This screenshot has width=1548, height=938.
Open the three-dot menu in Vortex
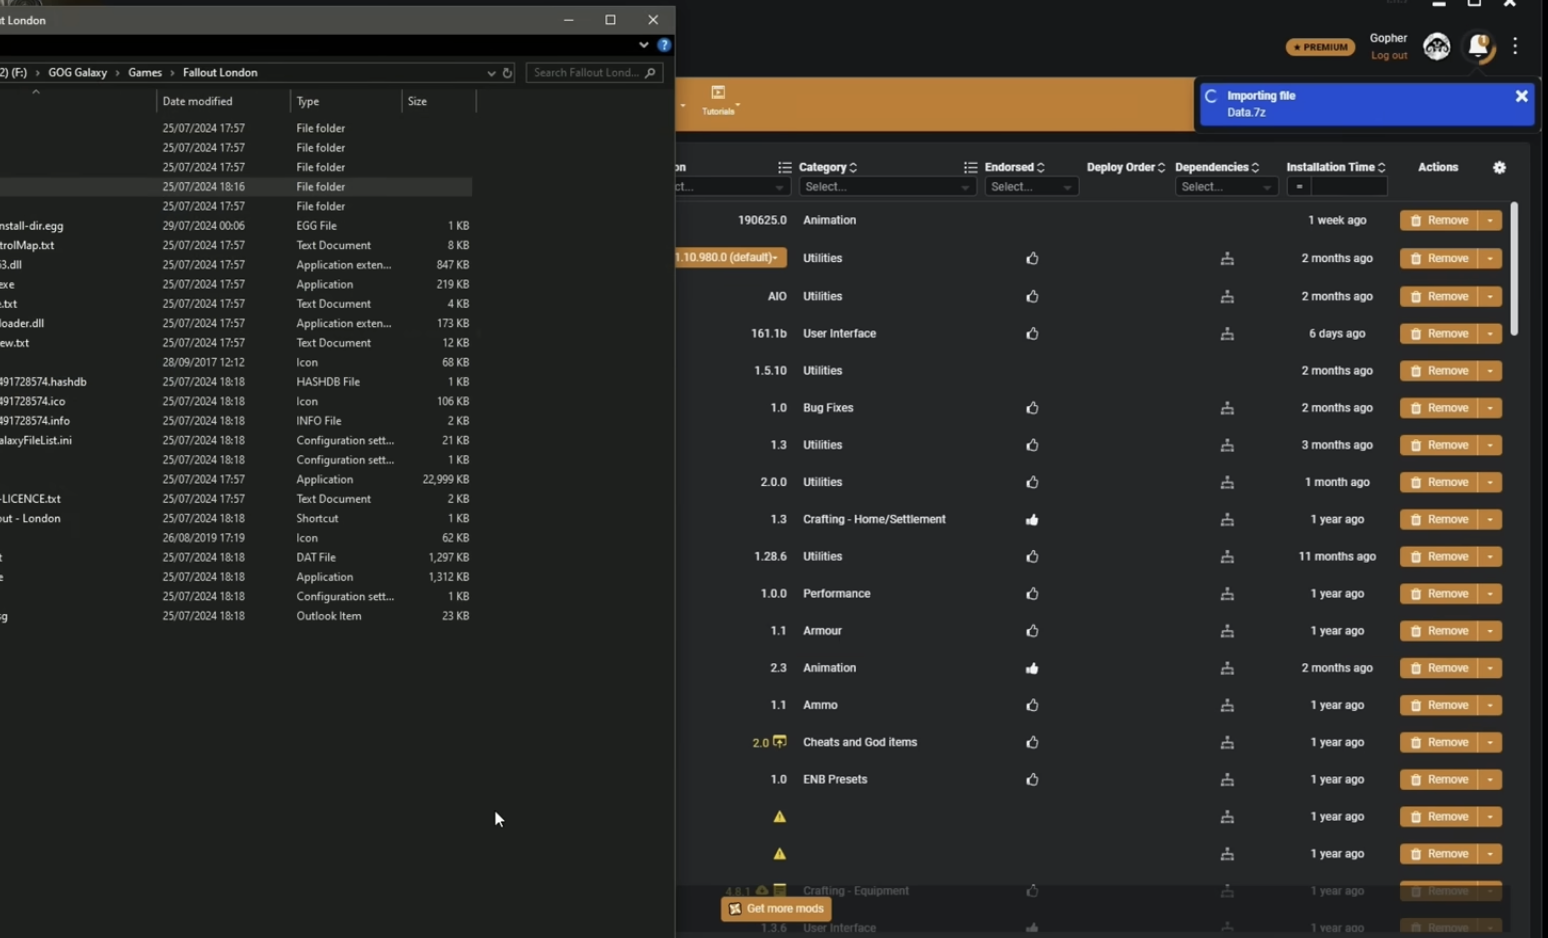point(1515,46)
